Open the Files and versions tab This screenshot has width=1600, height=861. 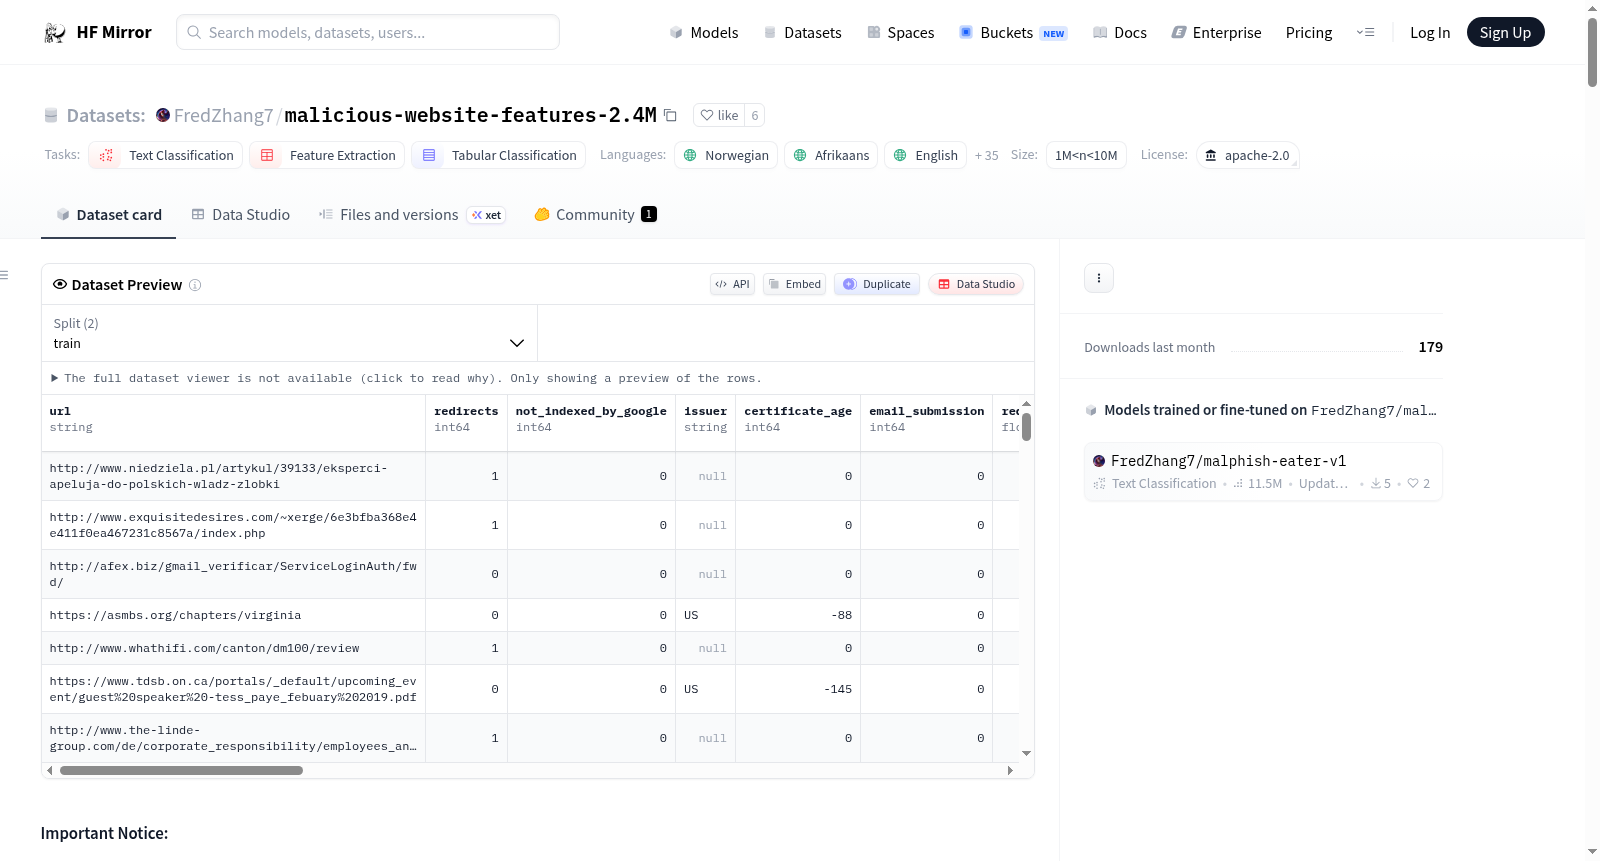point(412,215)
